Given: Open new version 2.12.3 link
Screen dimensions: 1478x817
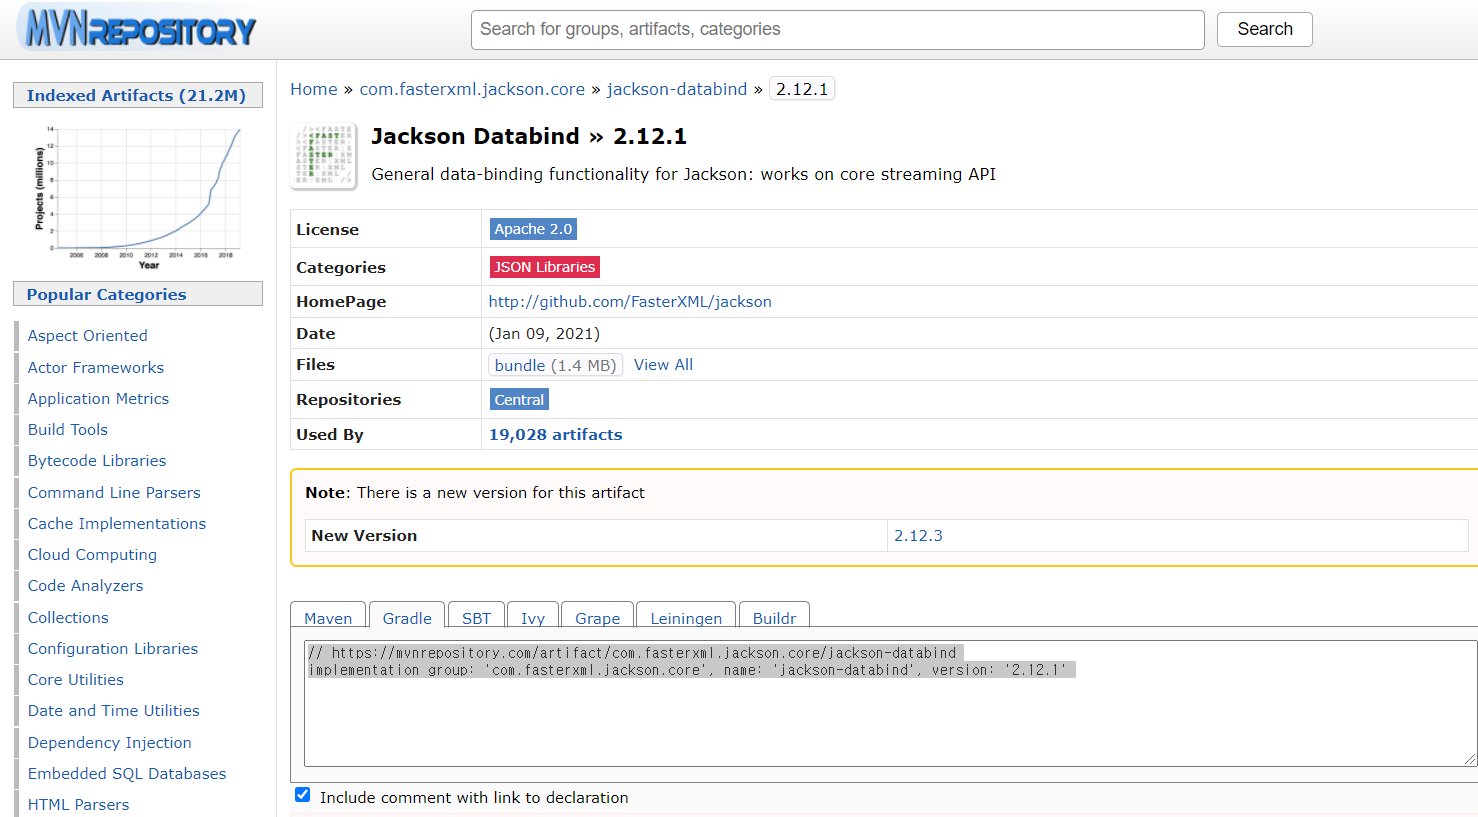Looking at the screenshot, I should click(918, 535).
